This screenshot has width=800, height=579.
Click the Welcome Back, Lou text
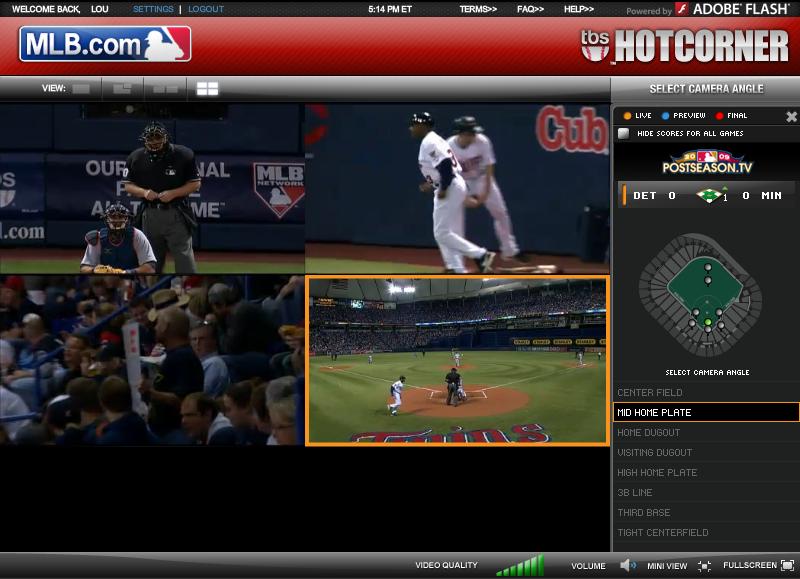click(x=60, y=9)
